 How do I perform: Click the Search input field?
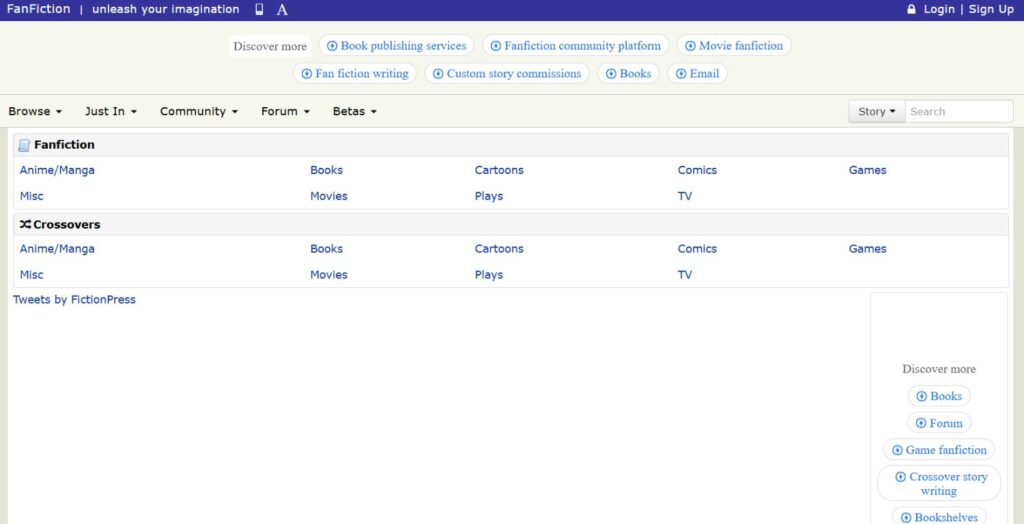(958, 112)
